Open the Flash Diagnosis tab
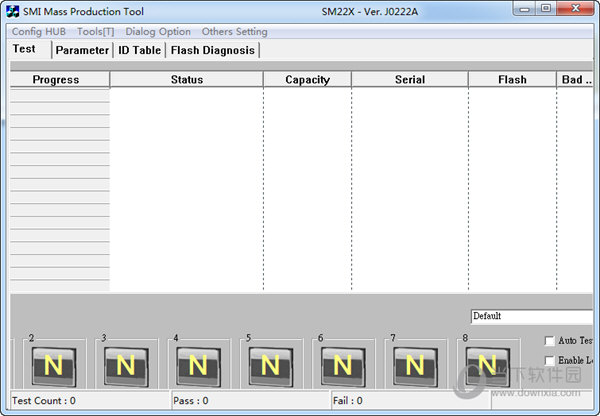 pyautogui.click(x=213, y=50)
